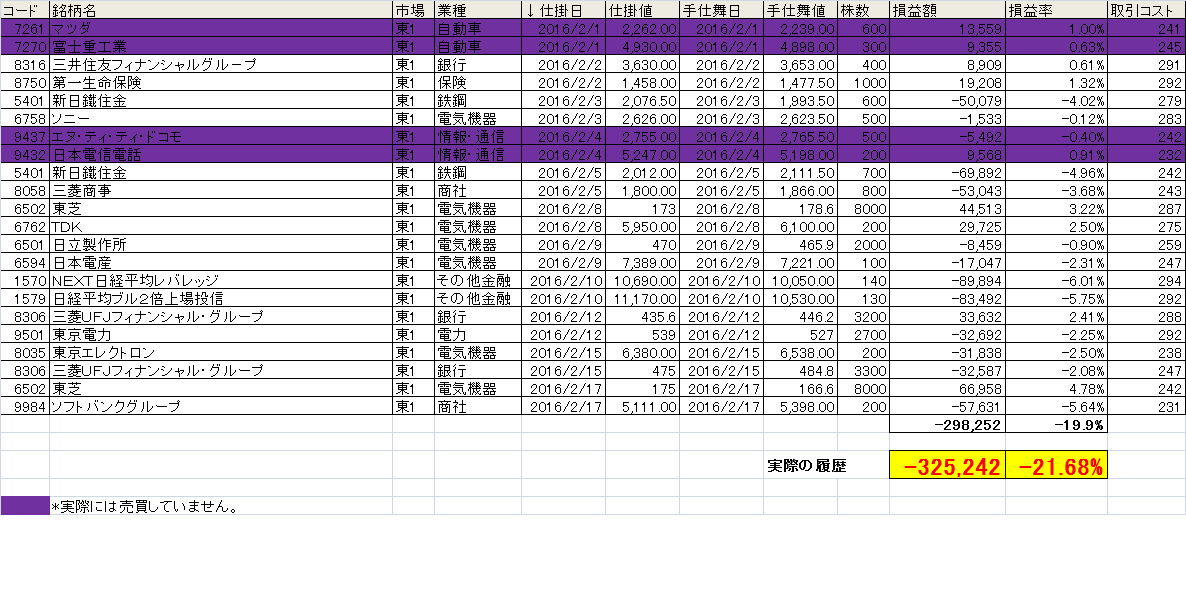Click the *実際には売買していません note

coord(145,507)
